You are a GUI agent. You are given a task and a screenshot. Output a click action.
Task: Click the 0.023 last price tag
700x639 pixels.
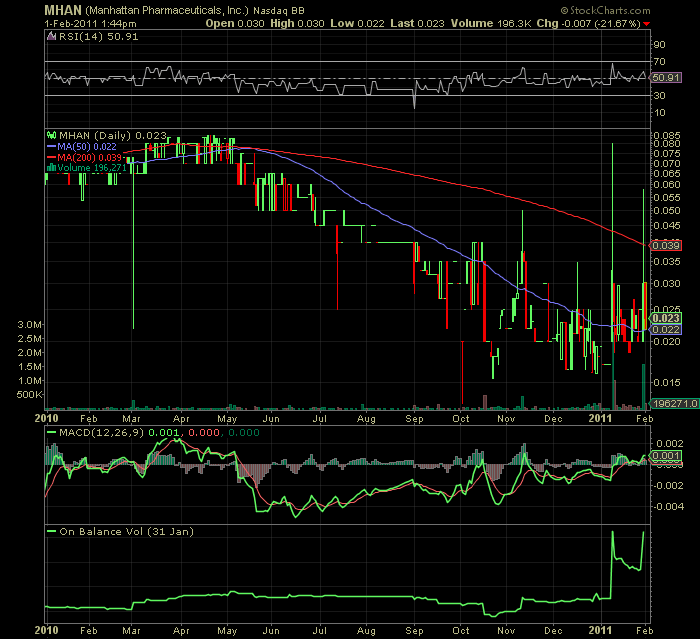665,317
